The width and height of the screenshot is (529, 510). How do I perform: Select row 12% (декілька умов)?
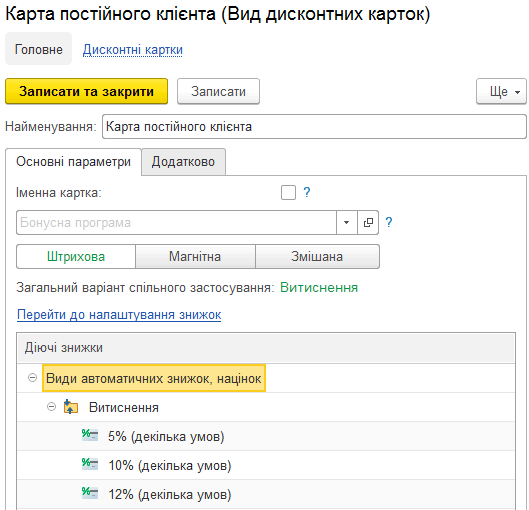(266, 494)
